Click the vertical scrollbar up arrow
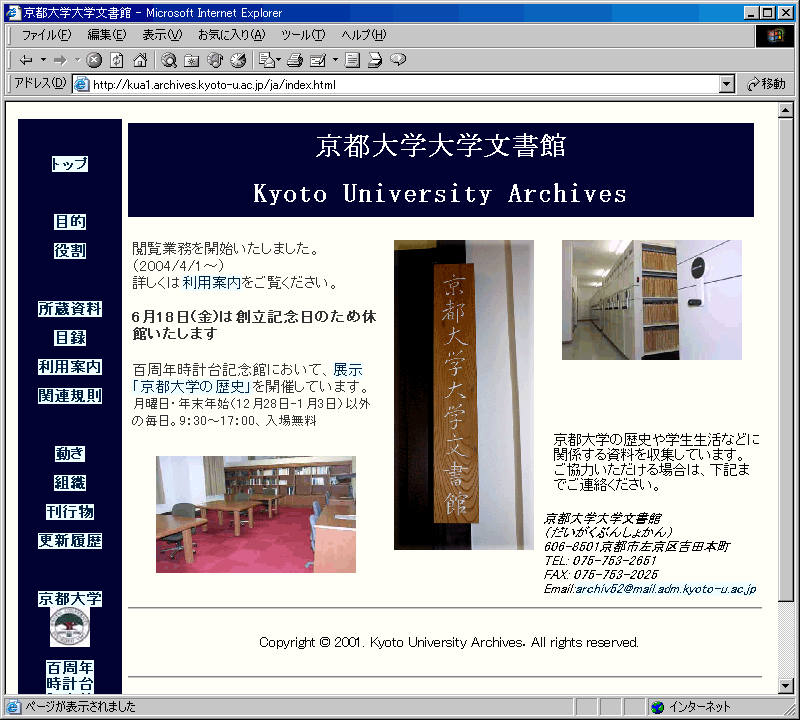Screen dimensions: 800x720 [786, 110]
